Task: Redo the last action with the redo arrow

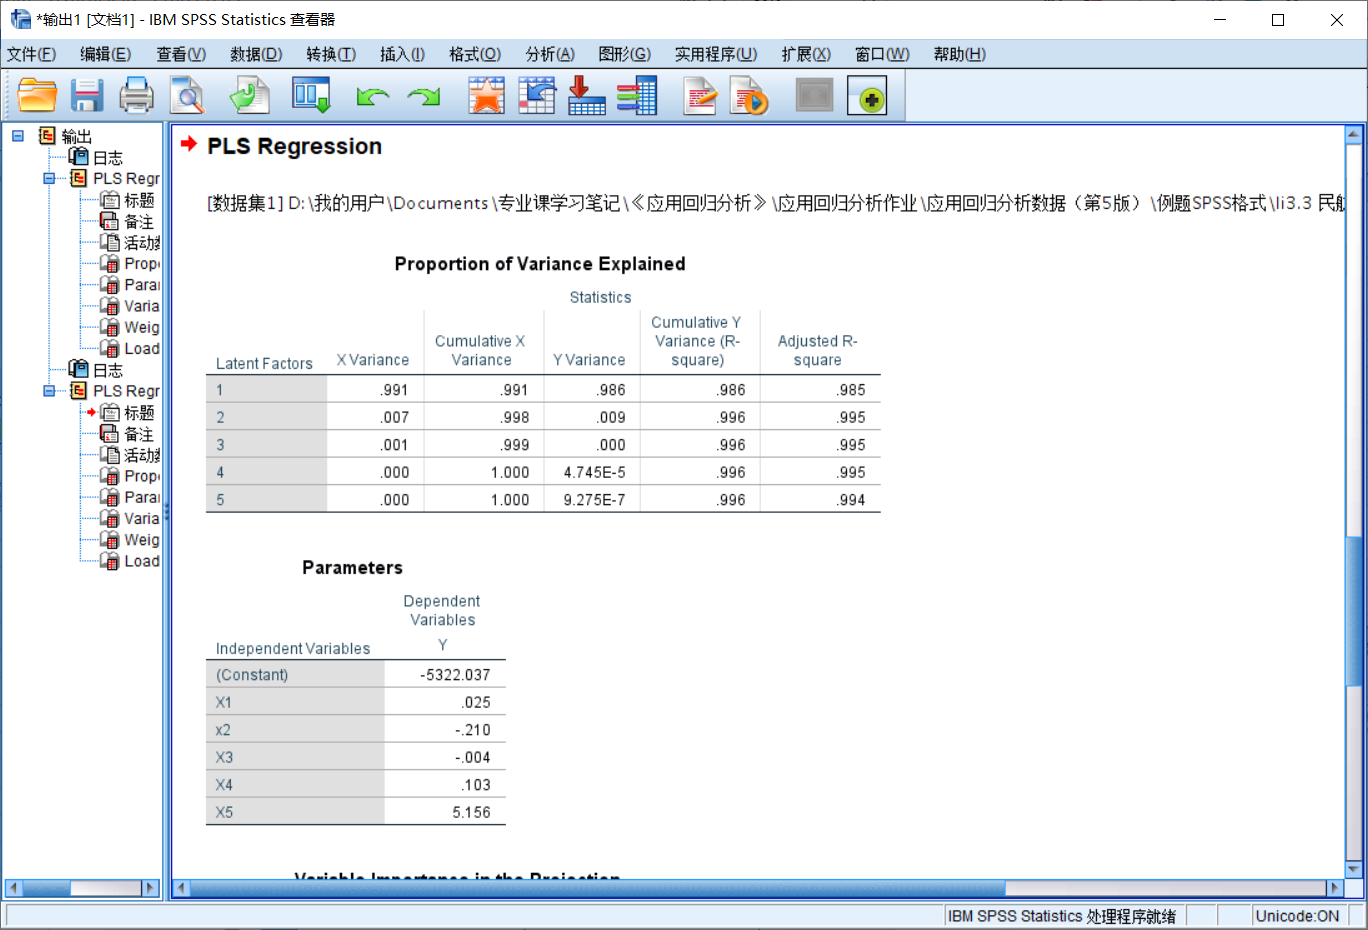Action: point(422,95)
